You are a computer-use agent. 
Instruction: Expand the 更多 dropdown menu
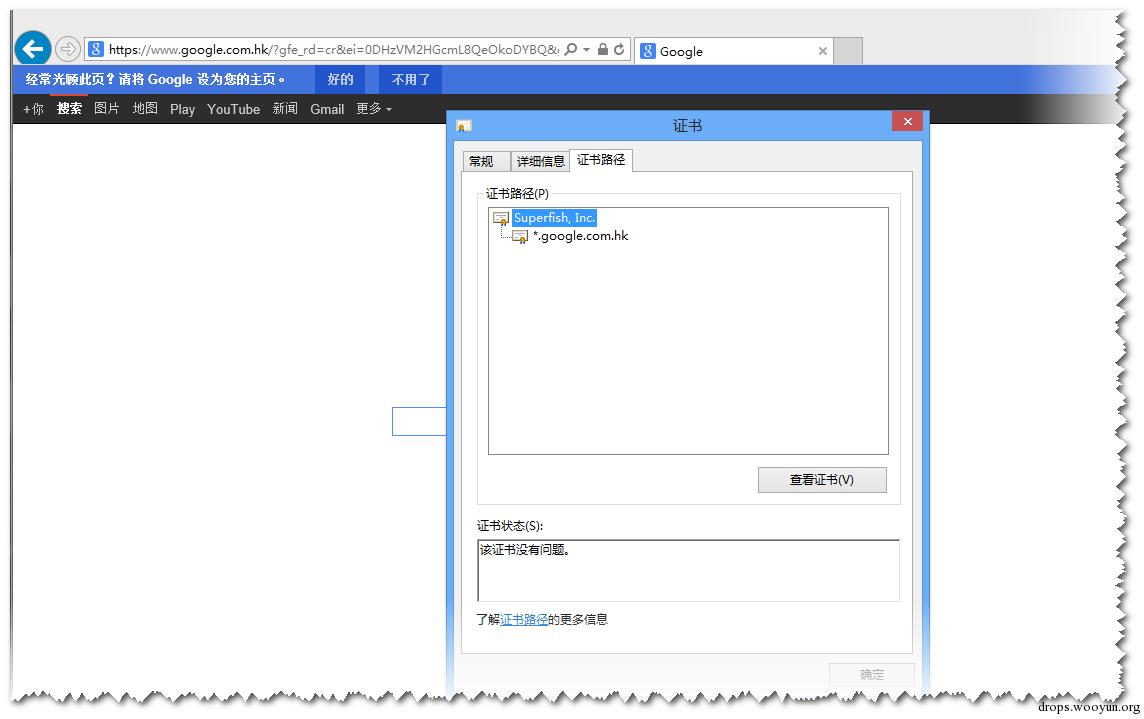click(x=374, y=108)
